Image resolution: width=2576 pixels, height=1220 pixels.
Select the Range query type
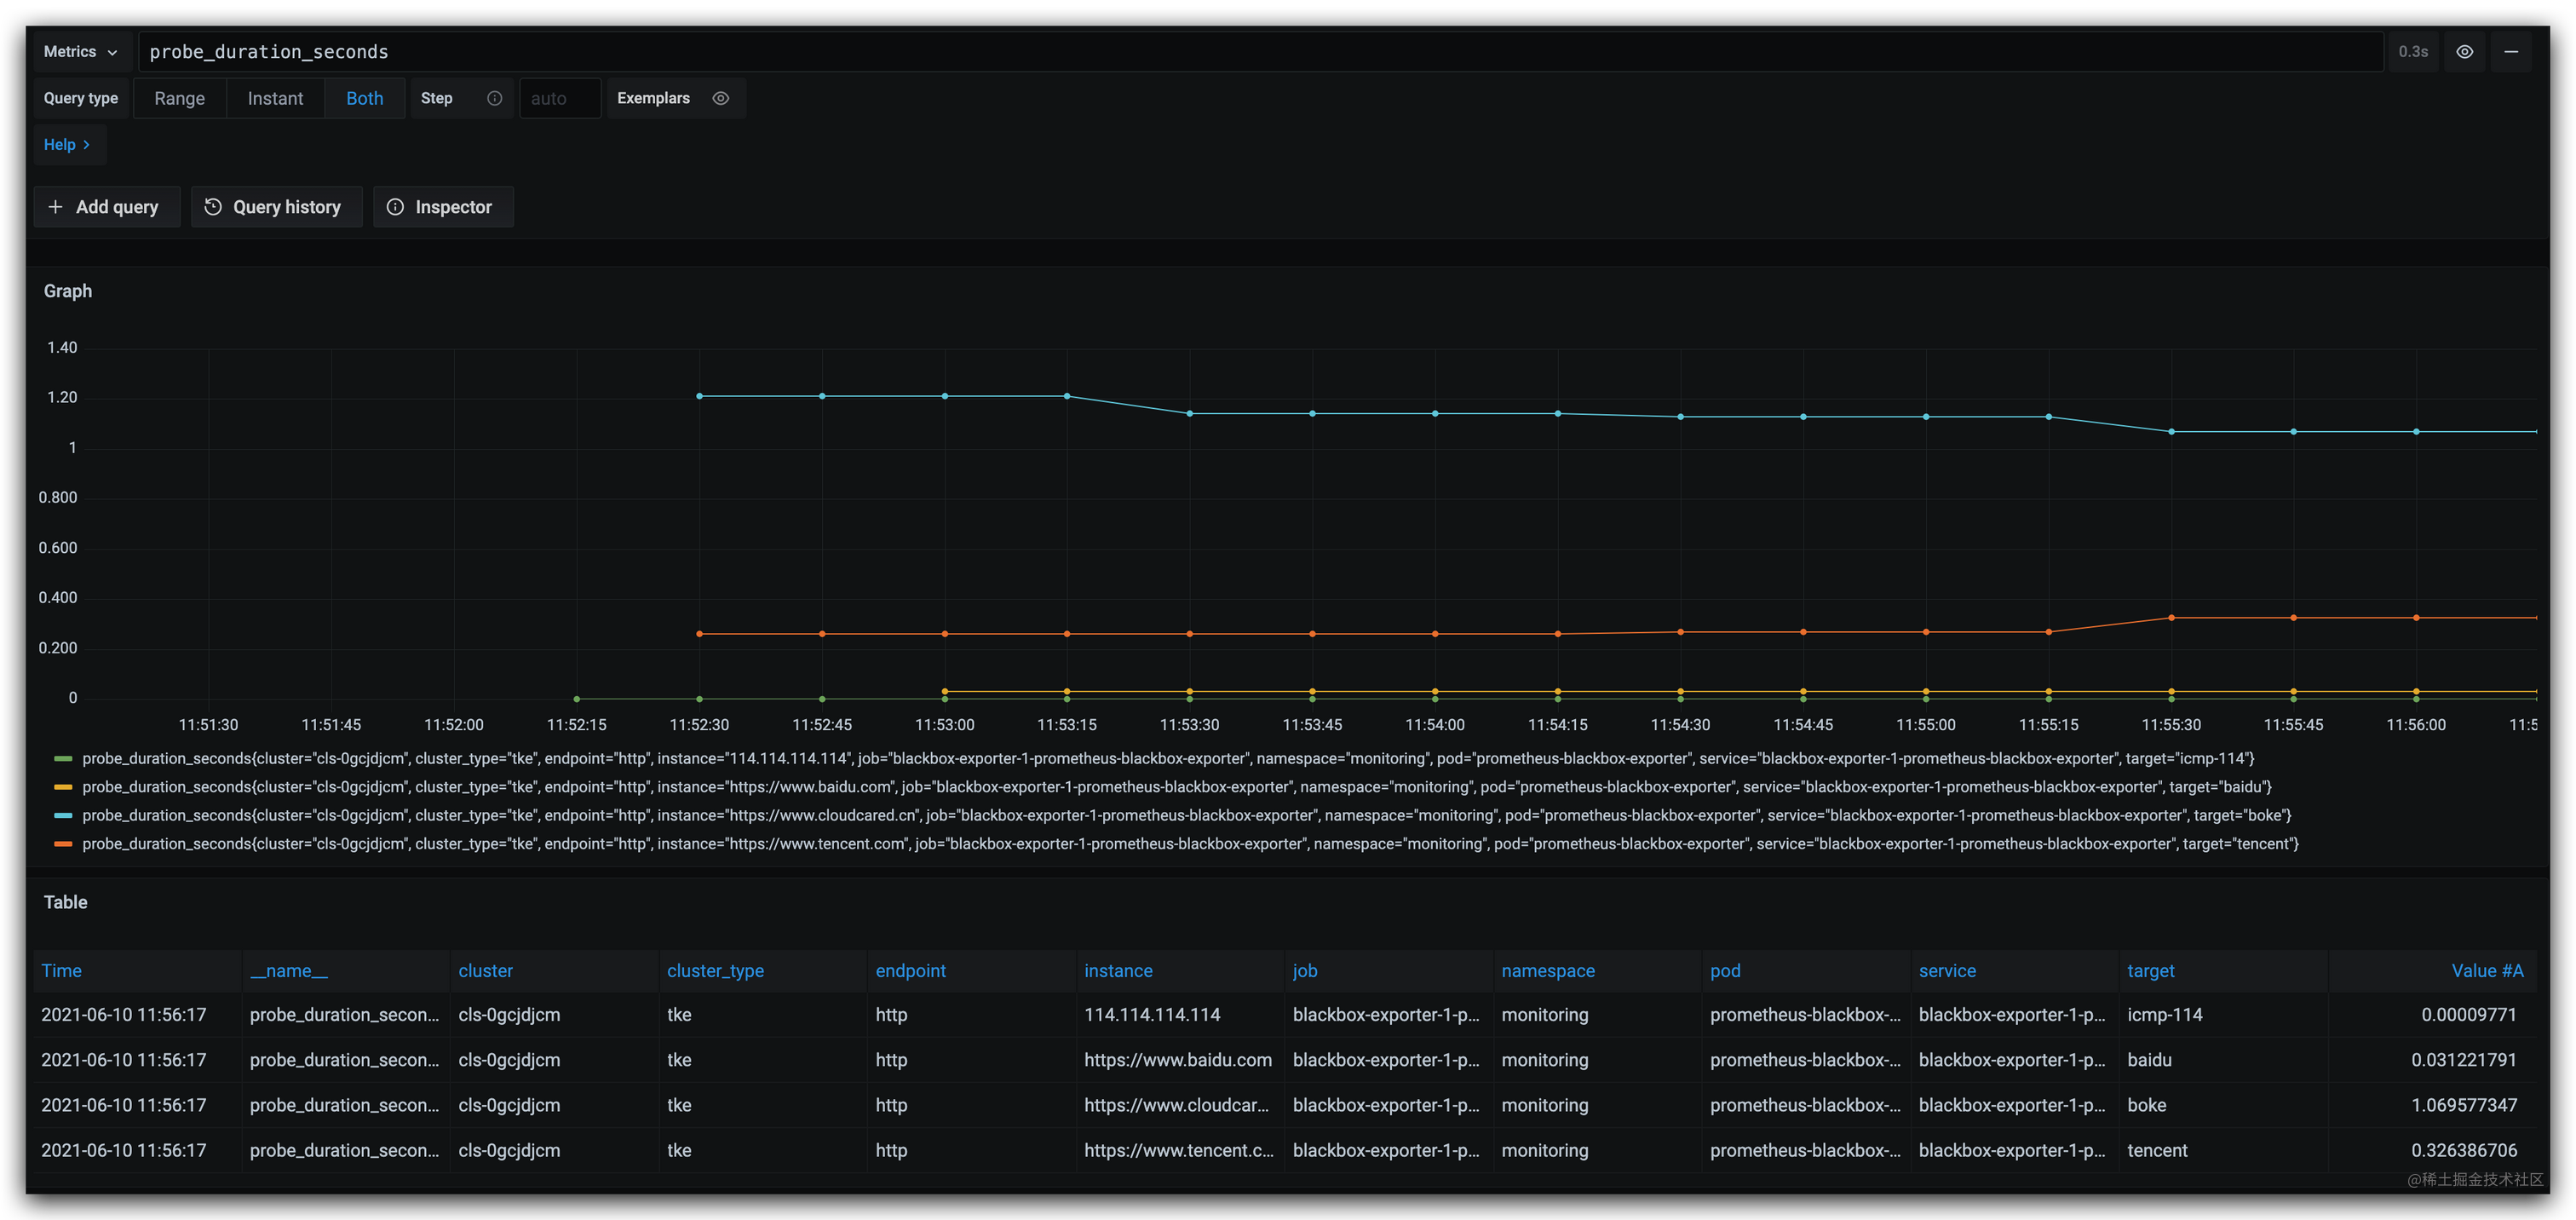click(179, 98)
